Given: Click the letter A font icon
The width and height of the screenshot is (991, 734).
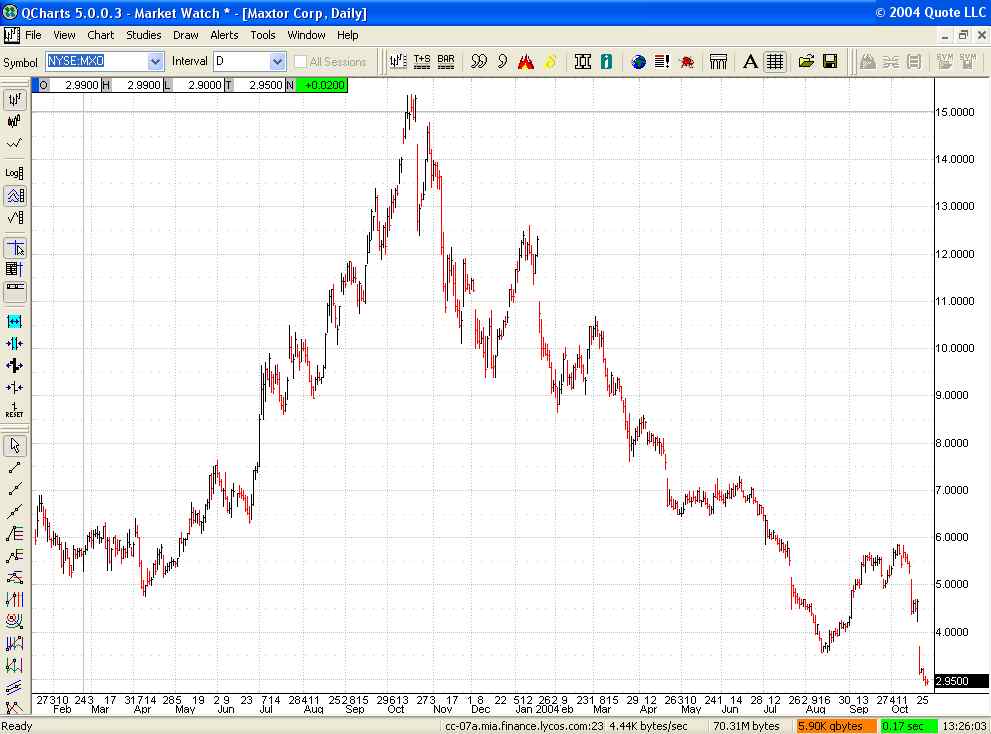Looking at the screenshot, I should 750,61.
